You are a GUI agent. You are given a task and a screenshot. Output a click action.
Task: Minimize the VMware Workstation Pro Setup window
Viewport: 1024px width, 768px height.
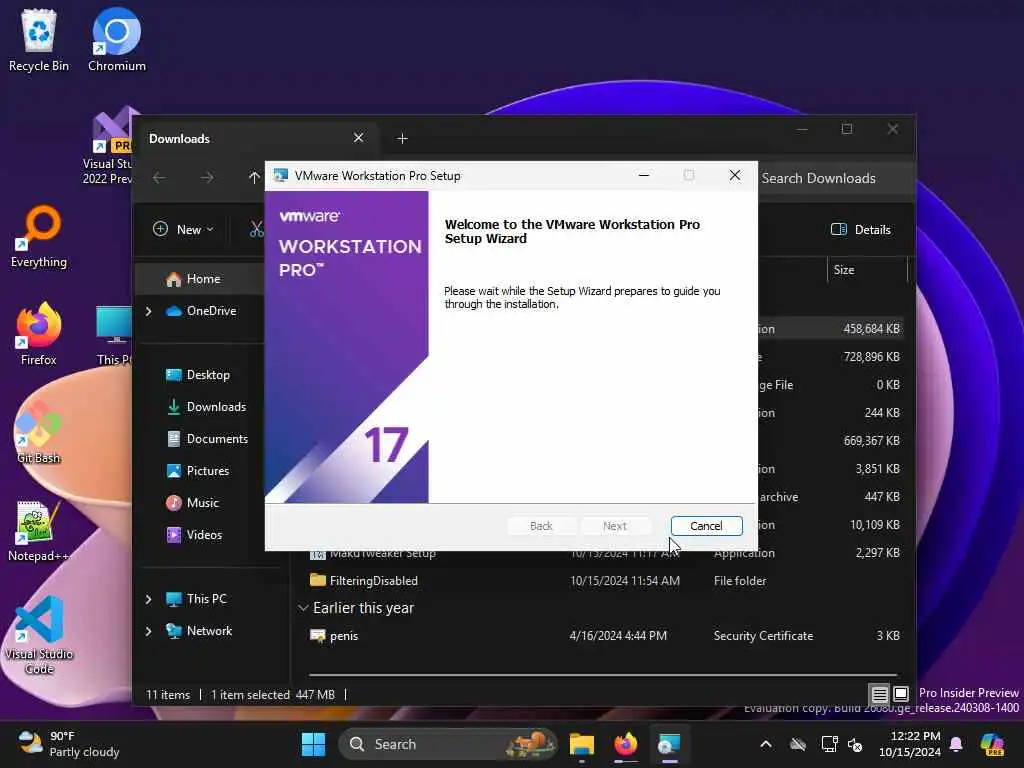643,175
